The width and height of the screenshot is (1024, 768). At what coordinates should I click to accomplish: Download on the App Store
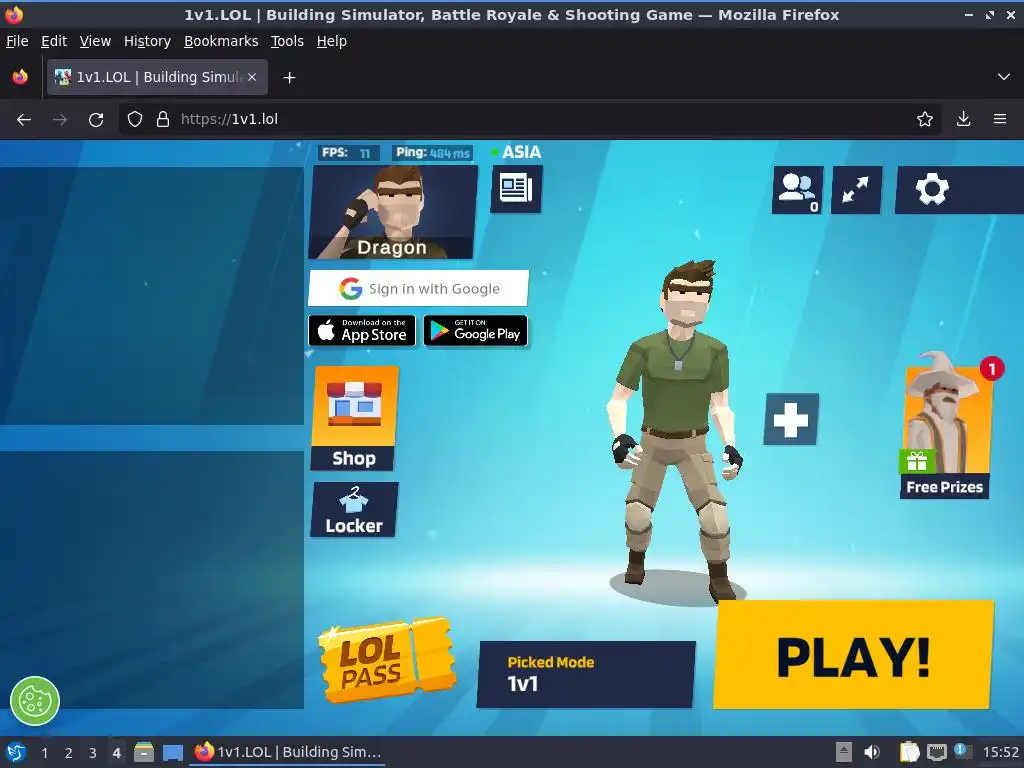pos(362,330)
